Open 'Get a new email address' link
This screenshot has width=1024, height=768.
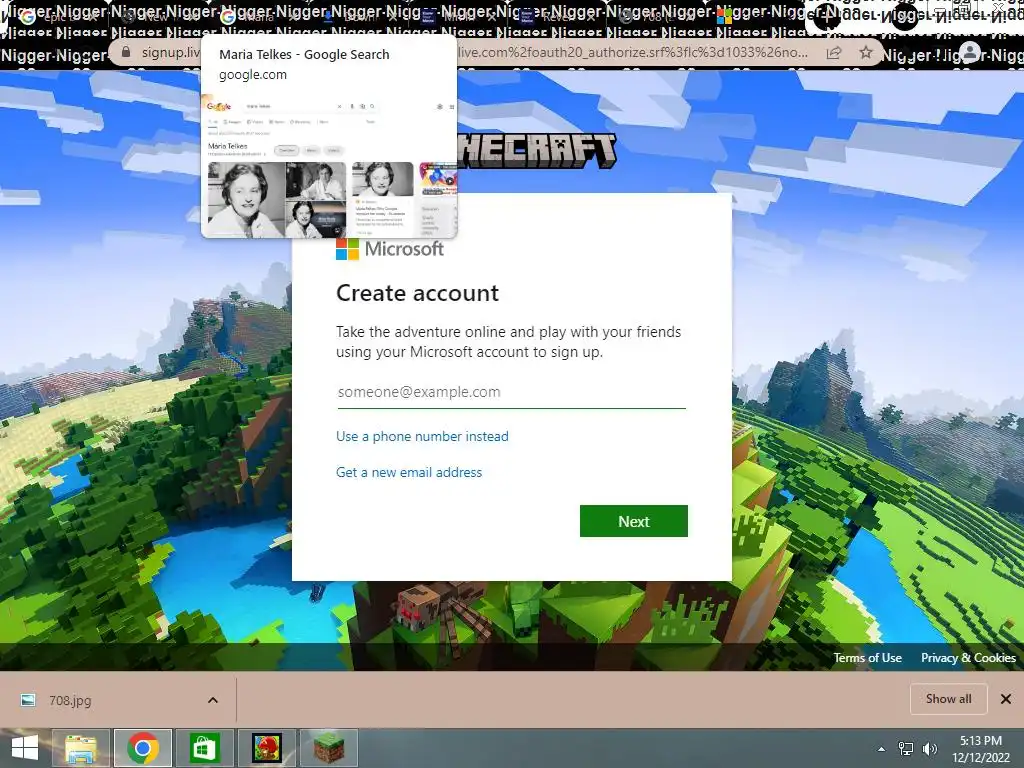click(x=409, y=472)
